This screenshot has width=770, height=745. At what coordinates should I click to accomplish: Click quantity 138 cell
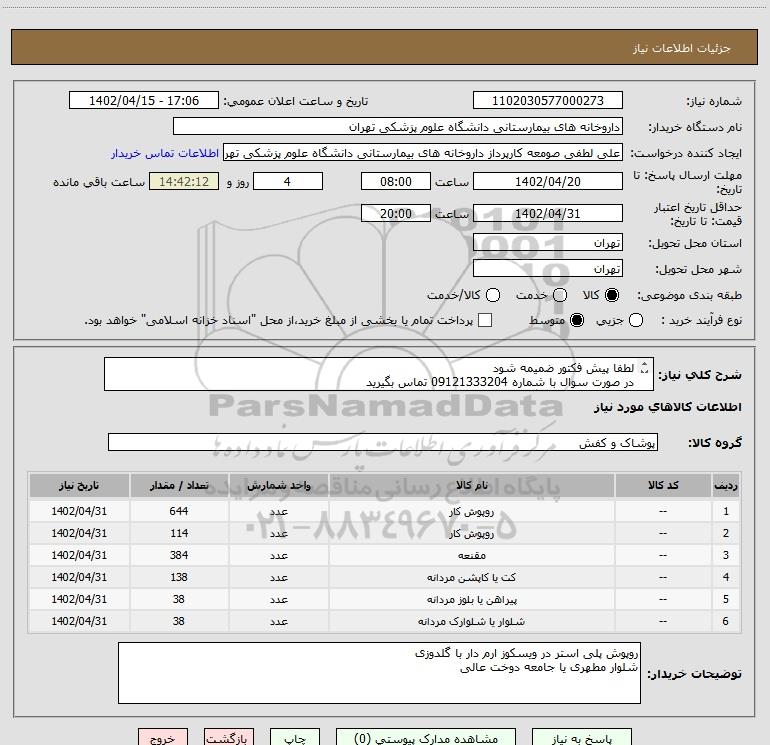(179, 578)
